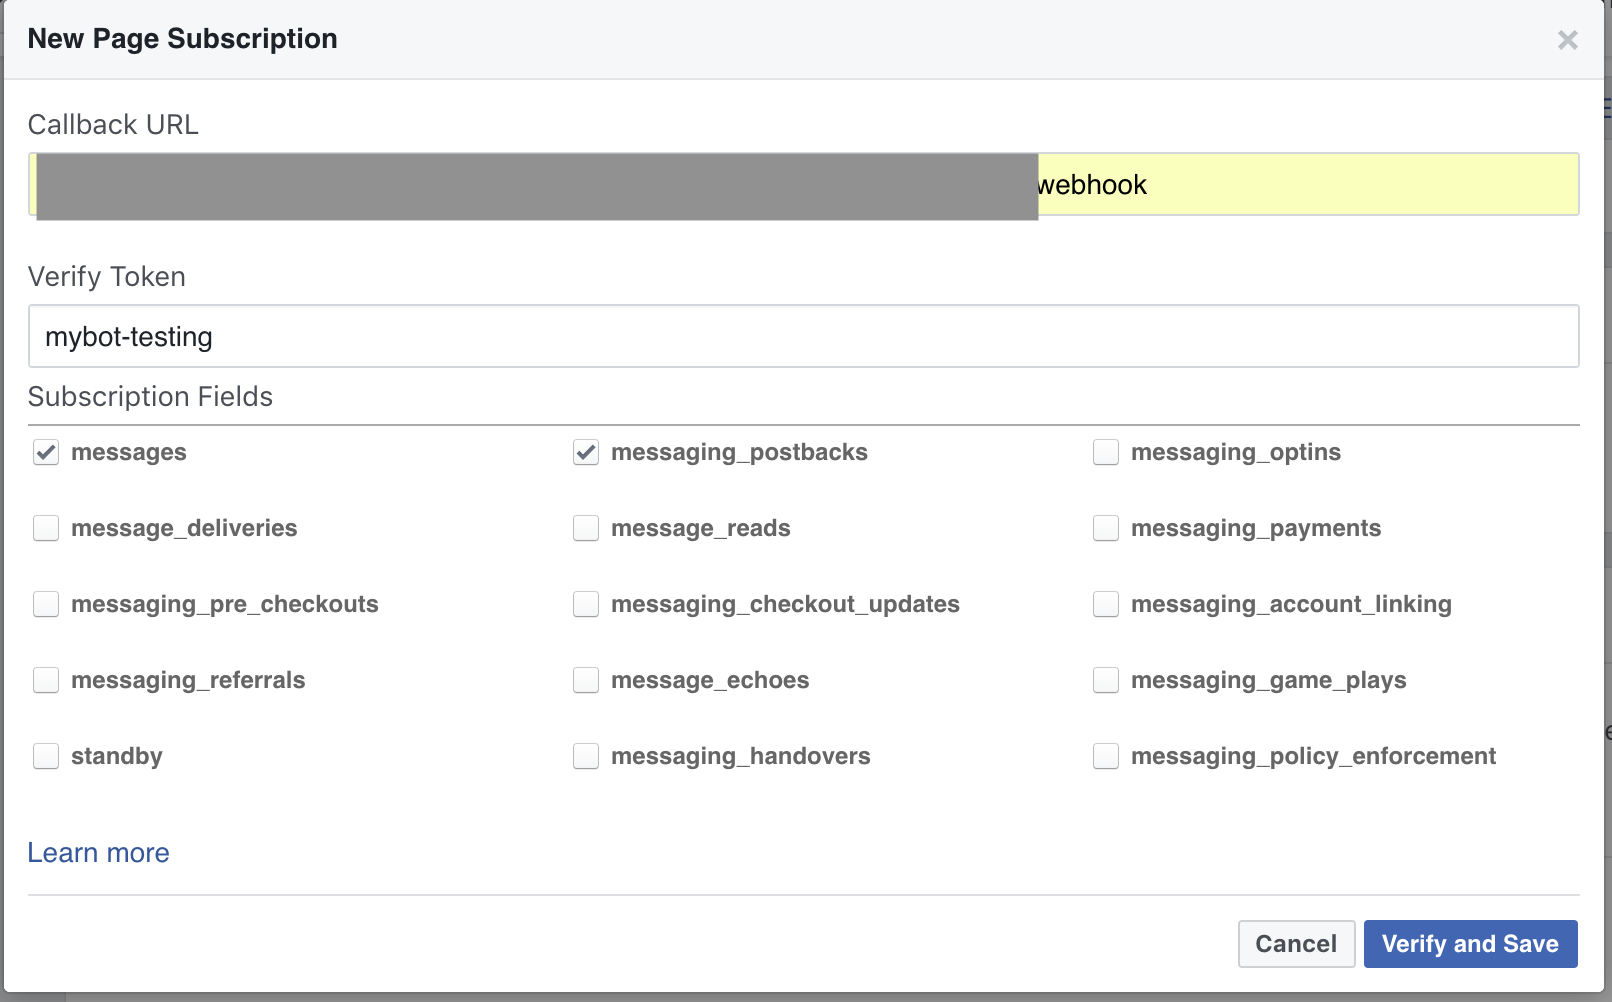Enable the message_deliveries checkbox
The height and width of the screenshot is (1002, 1612).
(x=45, y=528)
